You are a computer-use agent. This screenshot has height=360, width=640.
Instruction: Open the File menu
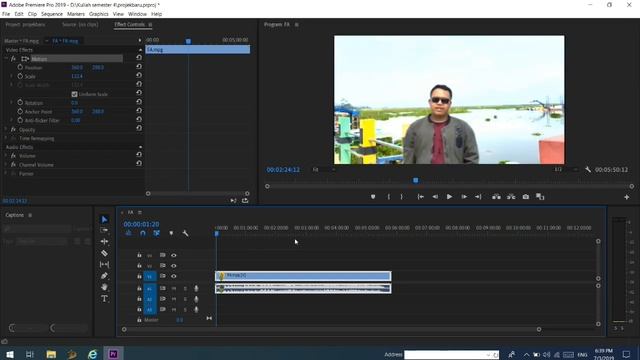click(6, 14)
